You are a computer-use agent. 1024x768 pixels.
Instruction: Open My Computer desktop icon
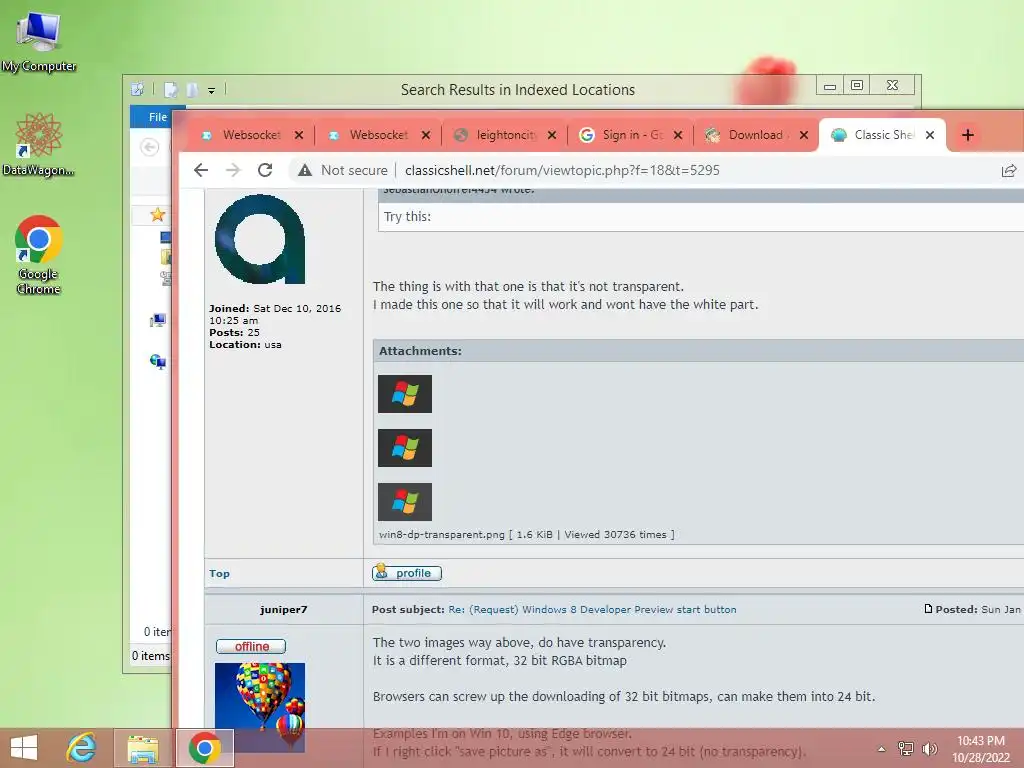pyautogui.click(x=38, y=42)
